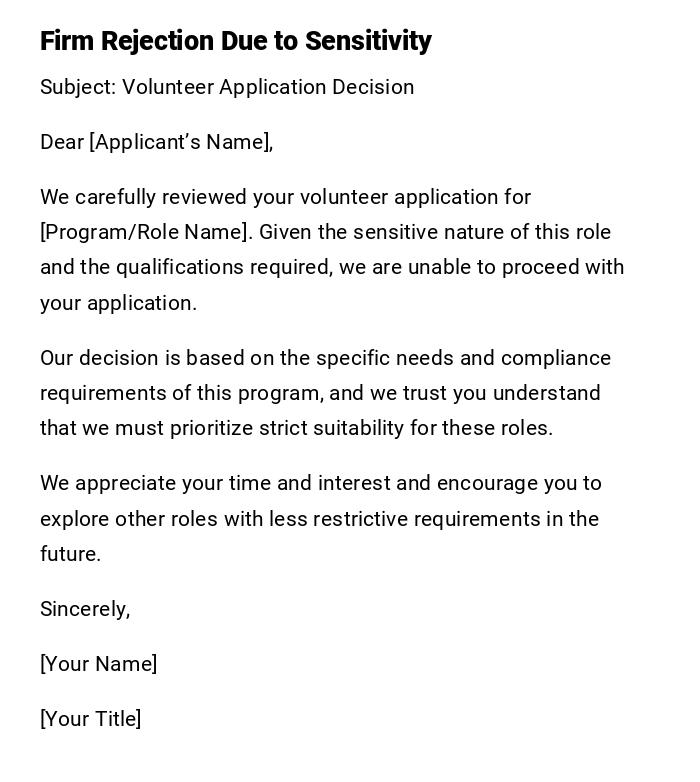Click the '[Program/Role Name]' placeholder
Image resolution: width=700 pixels, height=782 pixels.
coord(144,232)
